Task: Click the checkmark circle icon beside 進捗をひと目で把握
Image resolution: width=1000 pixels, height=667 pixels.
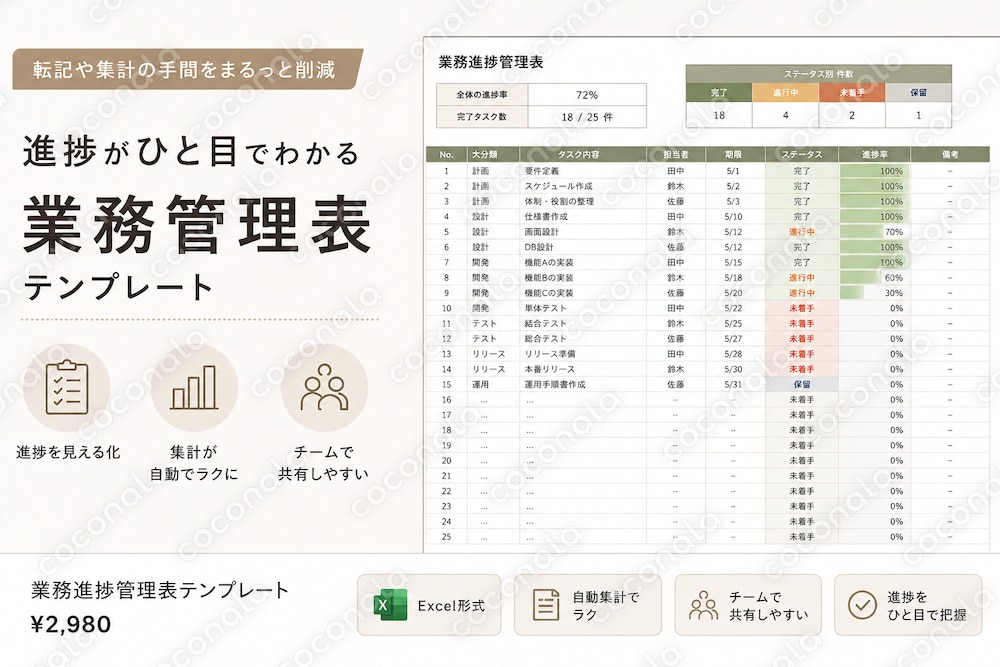Action: pos(862,605)
